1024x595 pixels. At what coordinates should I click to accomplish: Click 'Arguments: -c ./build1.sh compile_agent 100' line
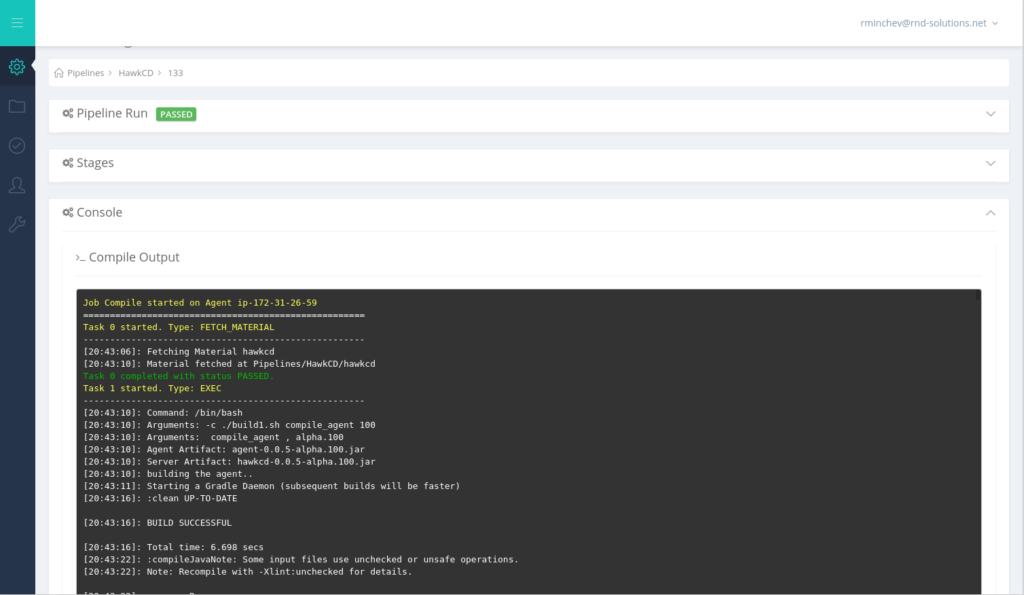pyautogui.click(x=229, y=425)
